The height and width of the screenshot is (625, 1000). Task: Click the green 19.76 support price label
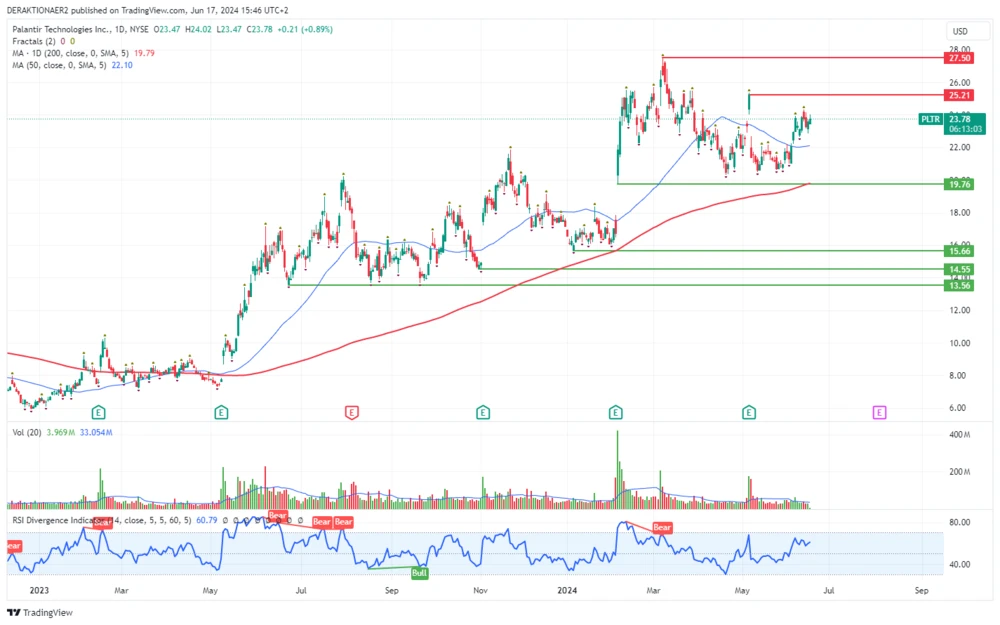click(958, 184)
